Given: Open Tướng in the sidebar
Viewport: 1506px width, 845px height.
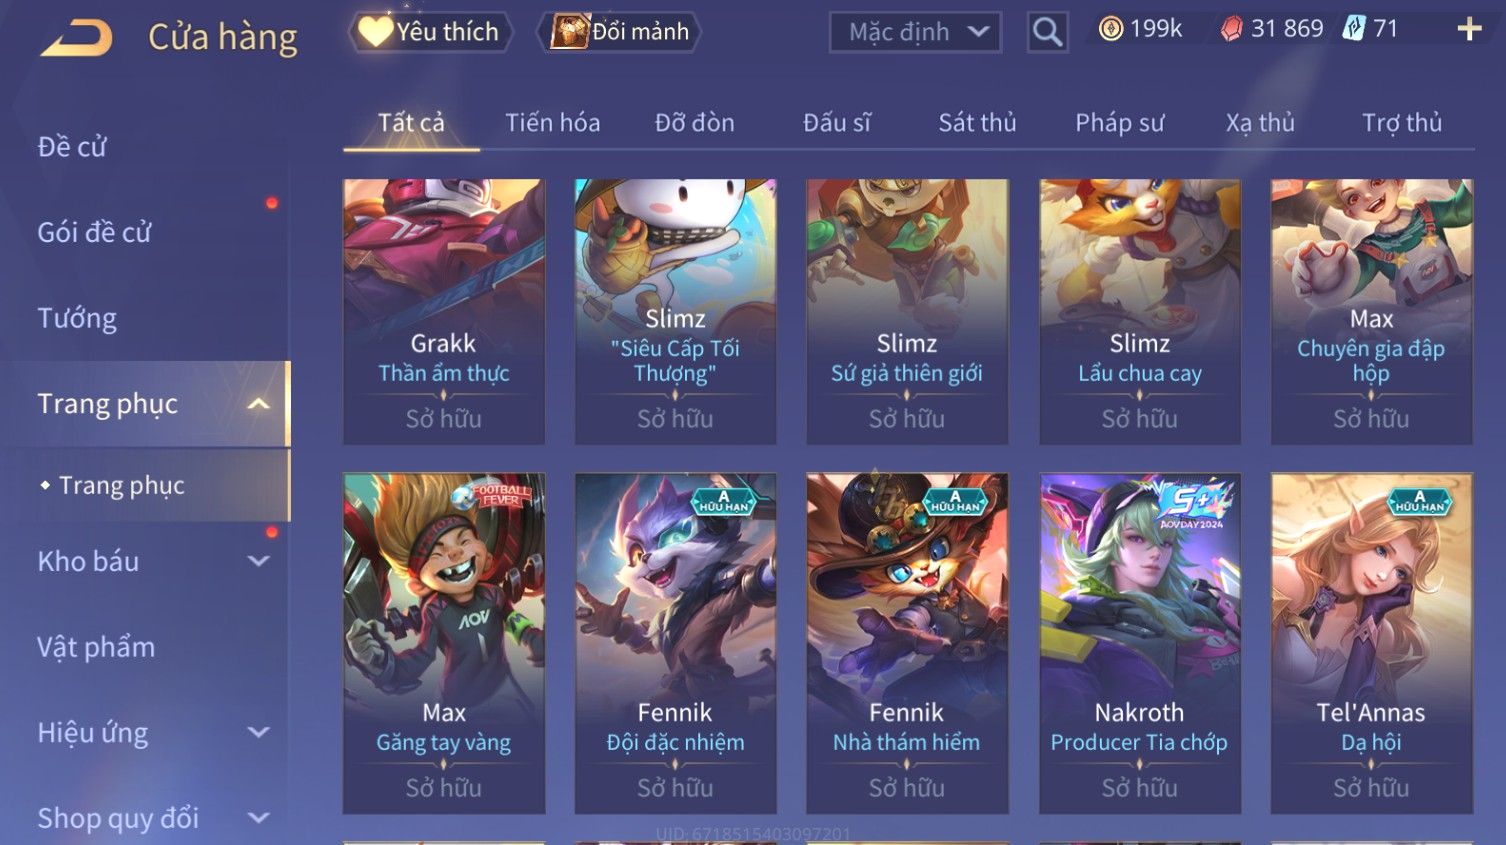Looking at the screenshot, I should [77, 319].
